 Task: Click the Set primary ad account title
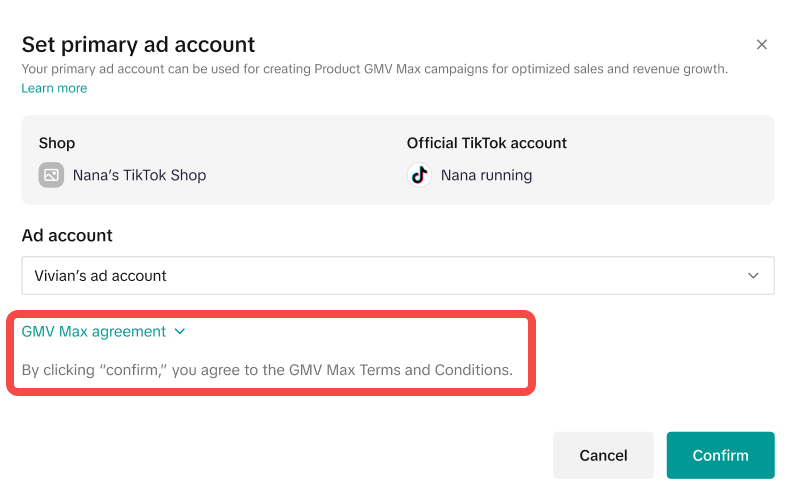coord(138,45)
